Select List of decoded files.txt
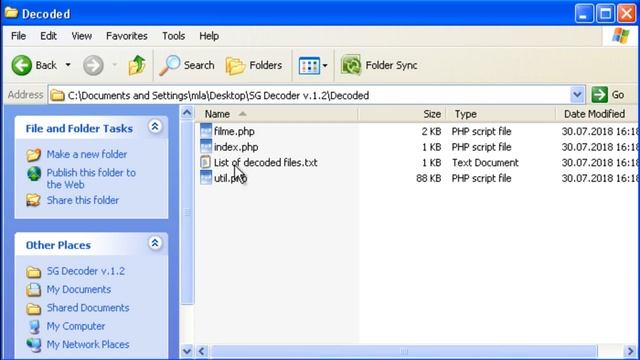The height and width of the screenshot is (360, 640). pyautogui.click(x=266, y=162)
